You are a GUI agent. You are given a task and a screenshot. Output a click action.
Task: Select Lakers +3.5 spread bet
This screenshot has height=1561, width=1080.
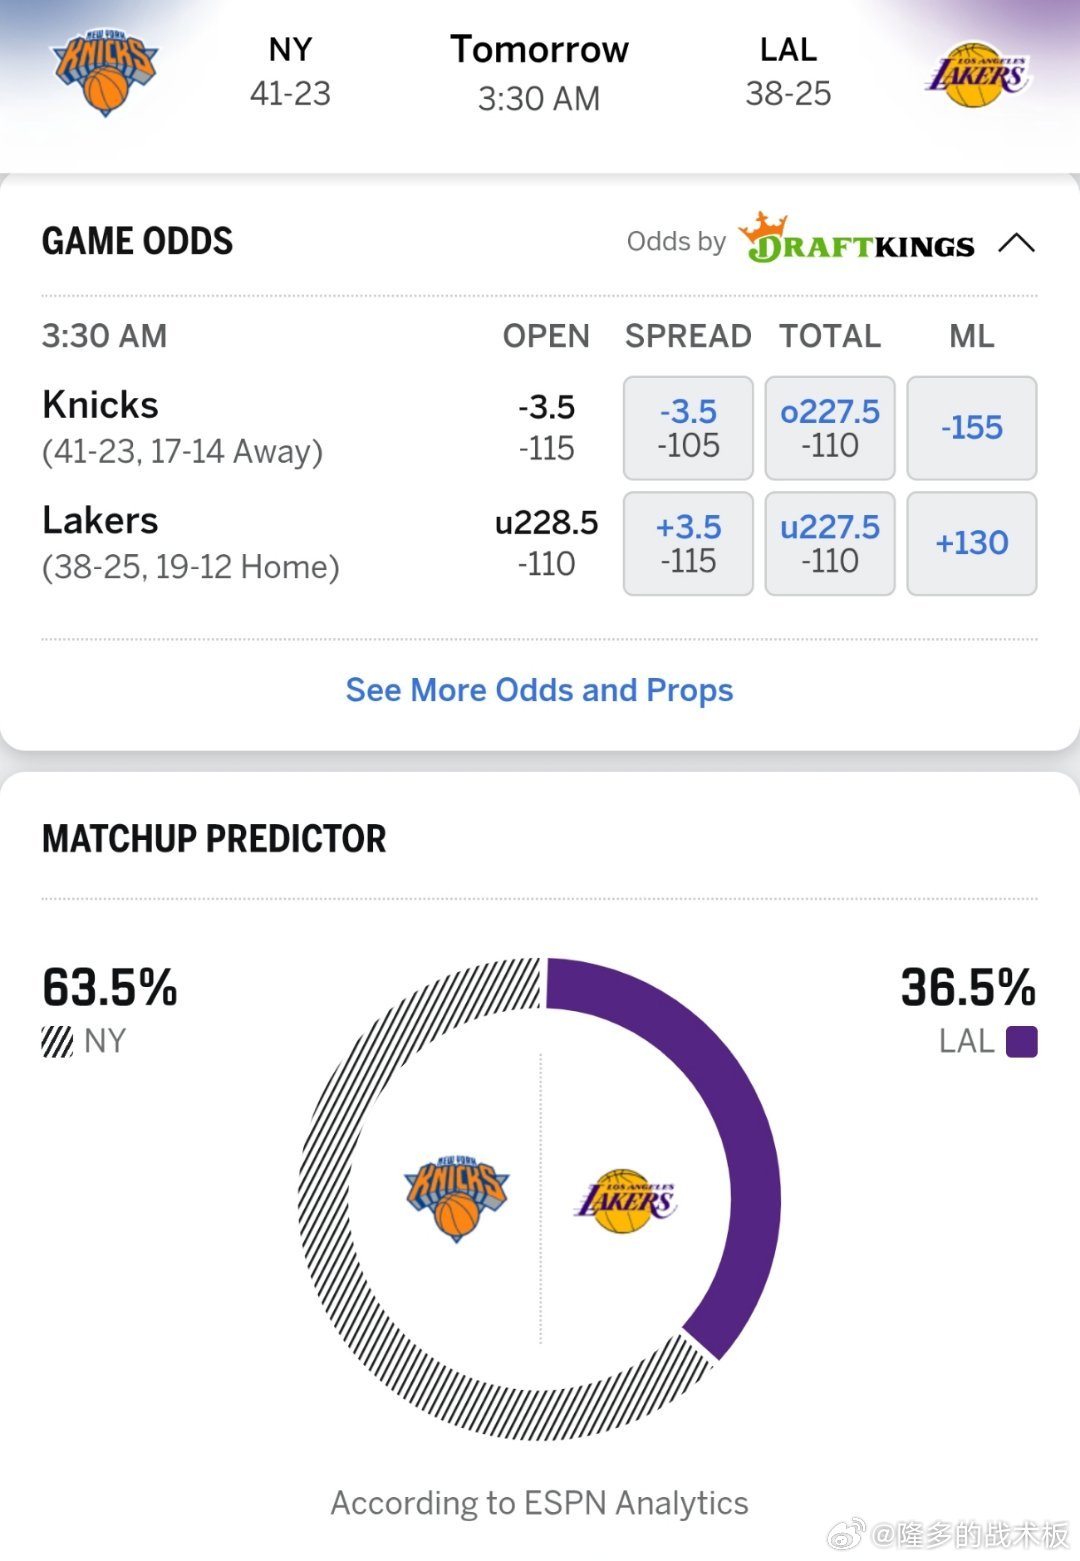(688, 543)
